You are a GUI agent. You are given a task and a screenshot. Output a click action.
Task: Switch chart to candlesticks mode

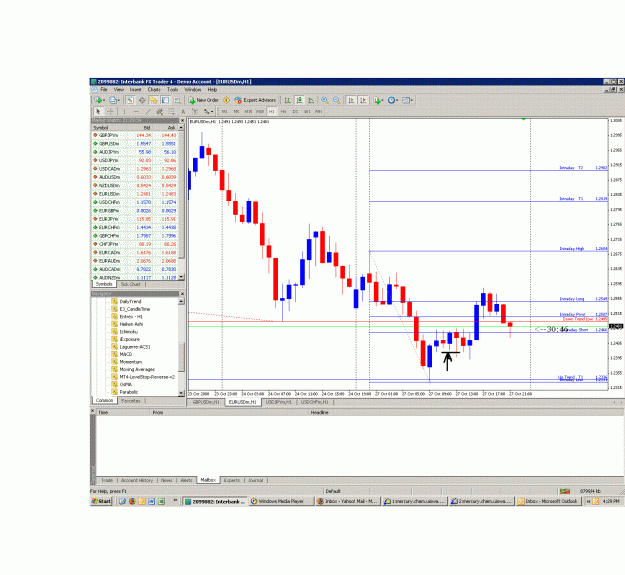pos(299,100)
